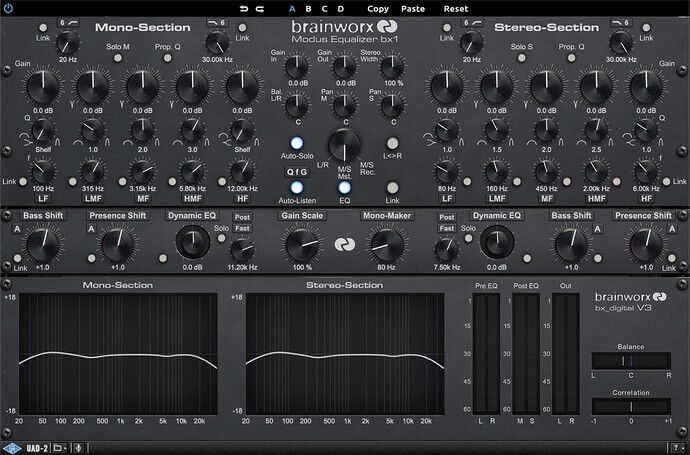
Task: Click the Stereo-Section high-pass 6 dB slope button
Action: point(472,23)
